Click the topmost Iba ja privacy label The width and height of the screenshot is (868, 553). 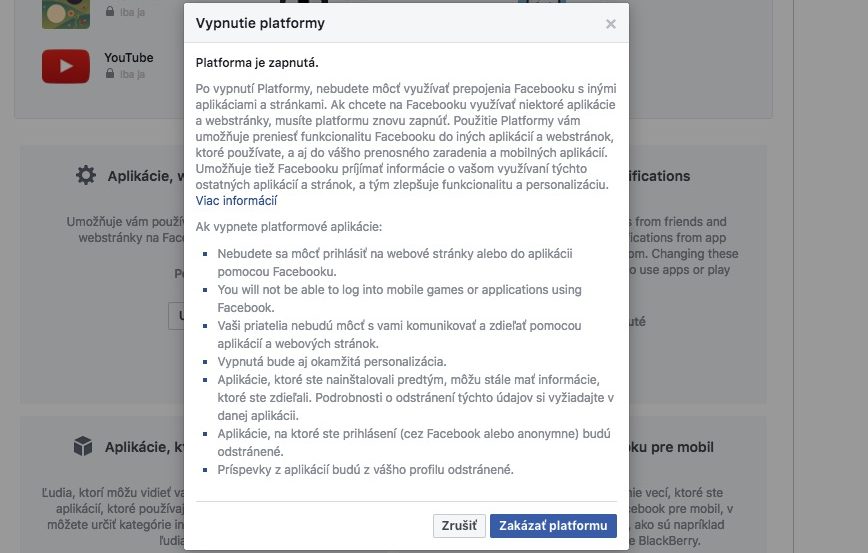click(132, 12)
